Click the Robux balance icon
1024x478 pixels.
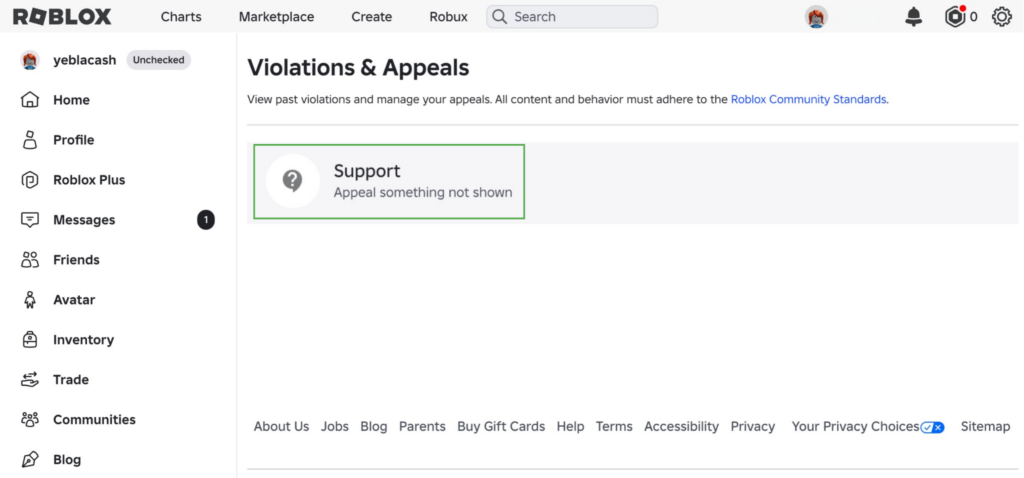[x=955, y=16]
